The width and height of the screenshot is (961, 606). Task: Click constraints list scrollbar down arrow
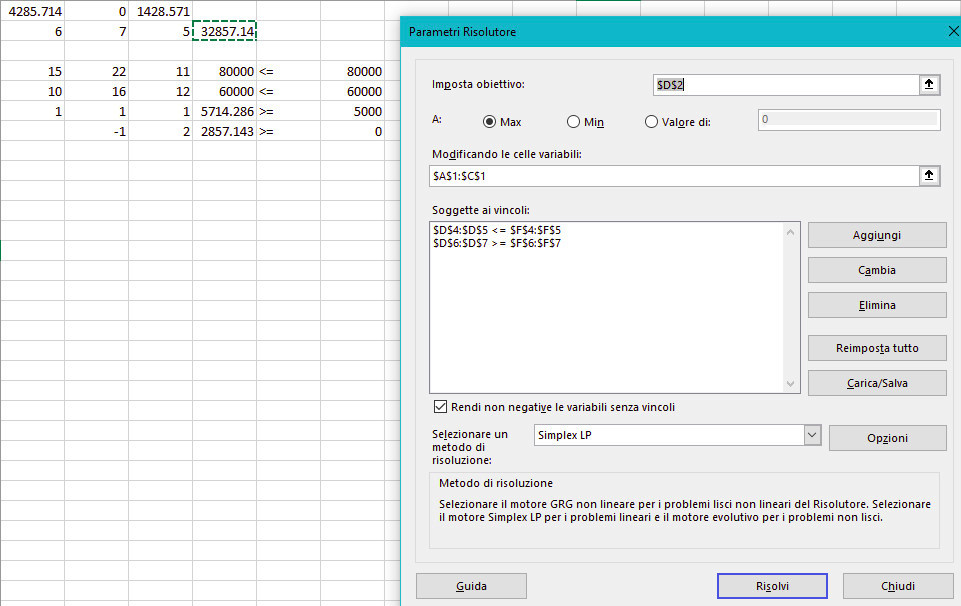[791, 384]
